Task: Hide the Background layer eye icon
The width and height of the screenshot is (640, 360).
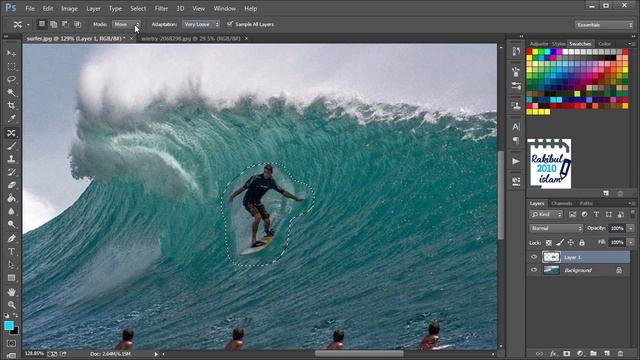Action: point(534,270)
